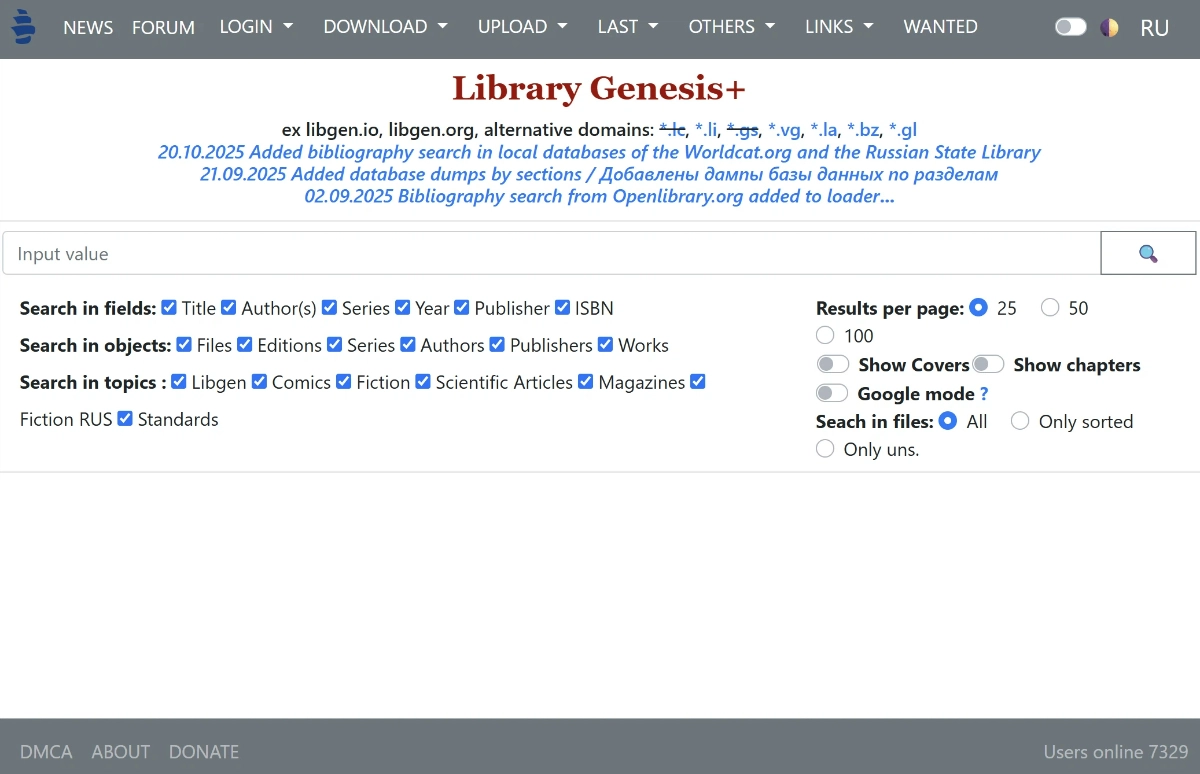Open the DMCA footer link

click(x=46, y=751)
